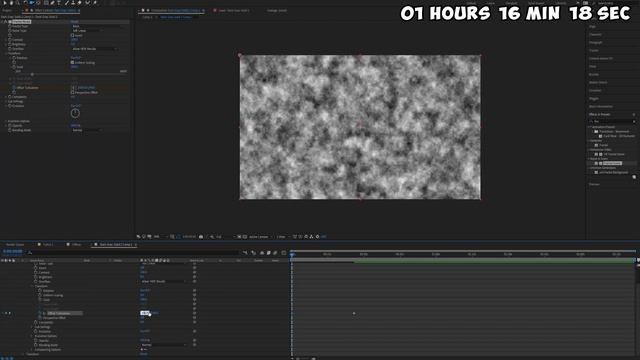640x360 pixels.
Task: Open Blending Mode dropdown in Effect Controls
Action: [86, 130]
